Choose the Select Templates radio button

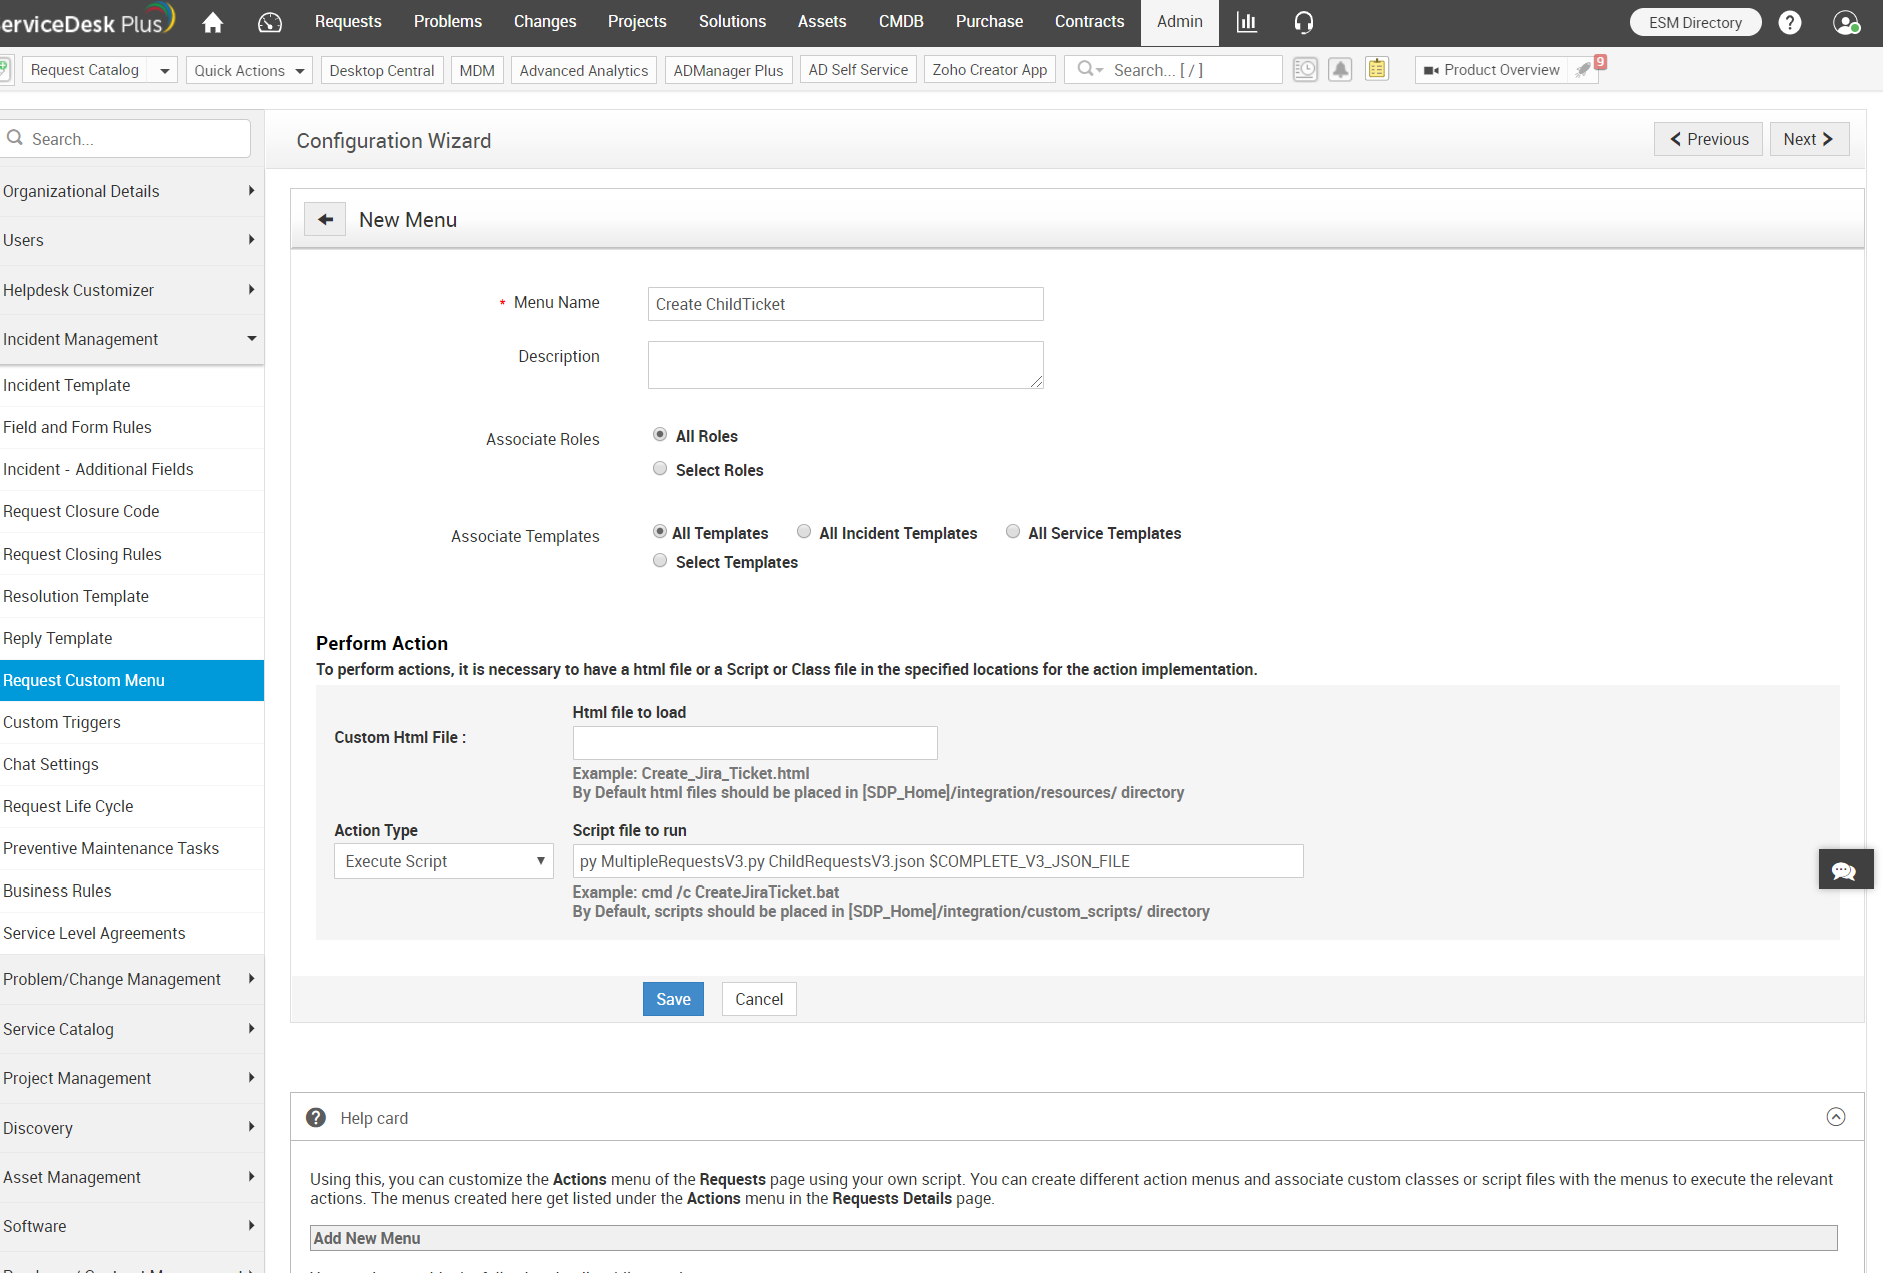660,560
